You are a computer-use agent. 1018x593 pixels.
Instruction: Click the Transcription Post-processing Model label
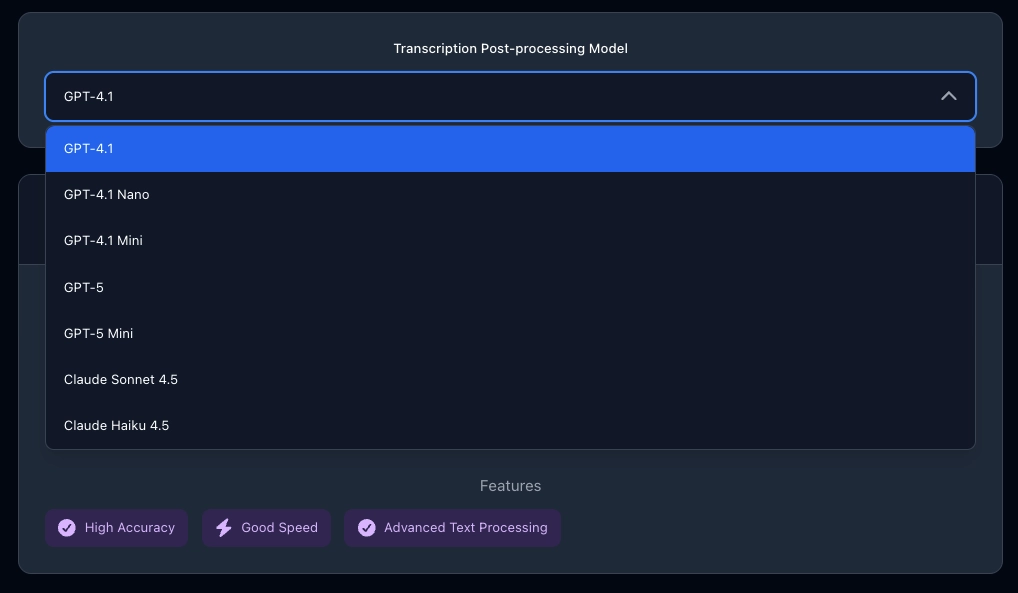click(x=510, y=48)
